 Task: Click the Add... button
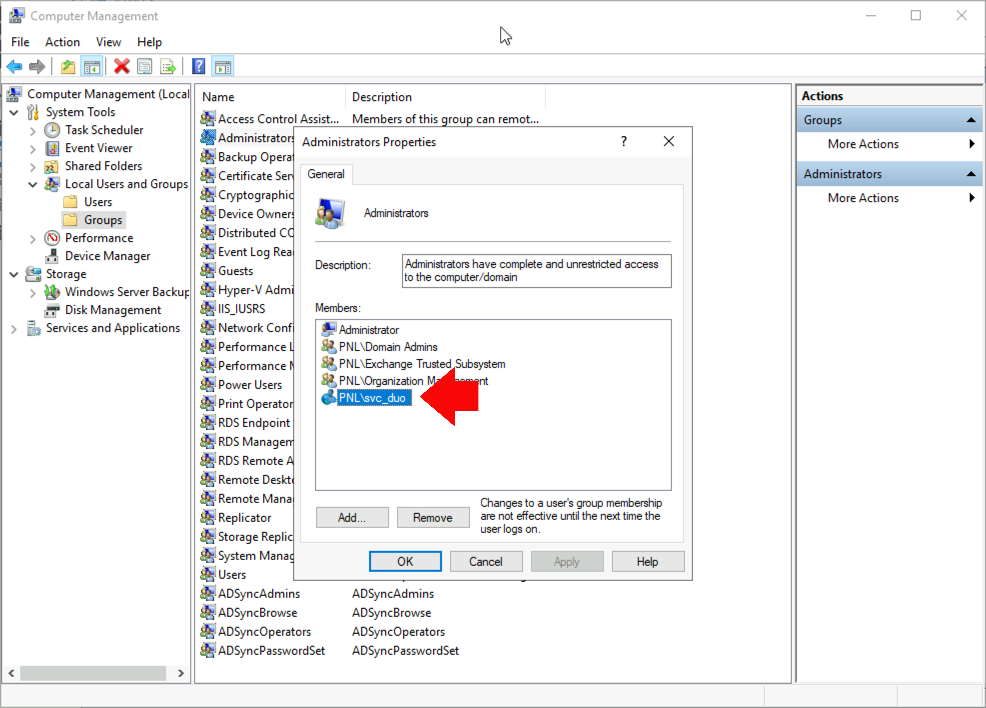(x=352, y=517)
